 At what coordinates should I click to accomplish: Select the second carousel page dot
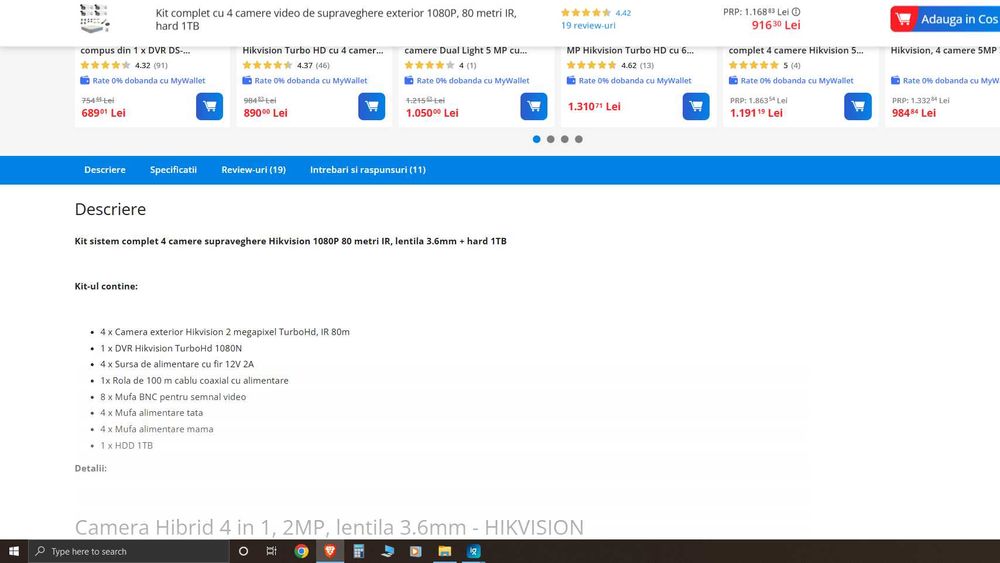point(550,139)
